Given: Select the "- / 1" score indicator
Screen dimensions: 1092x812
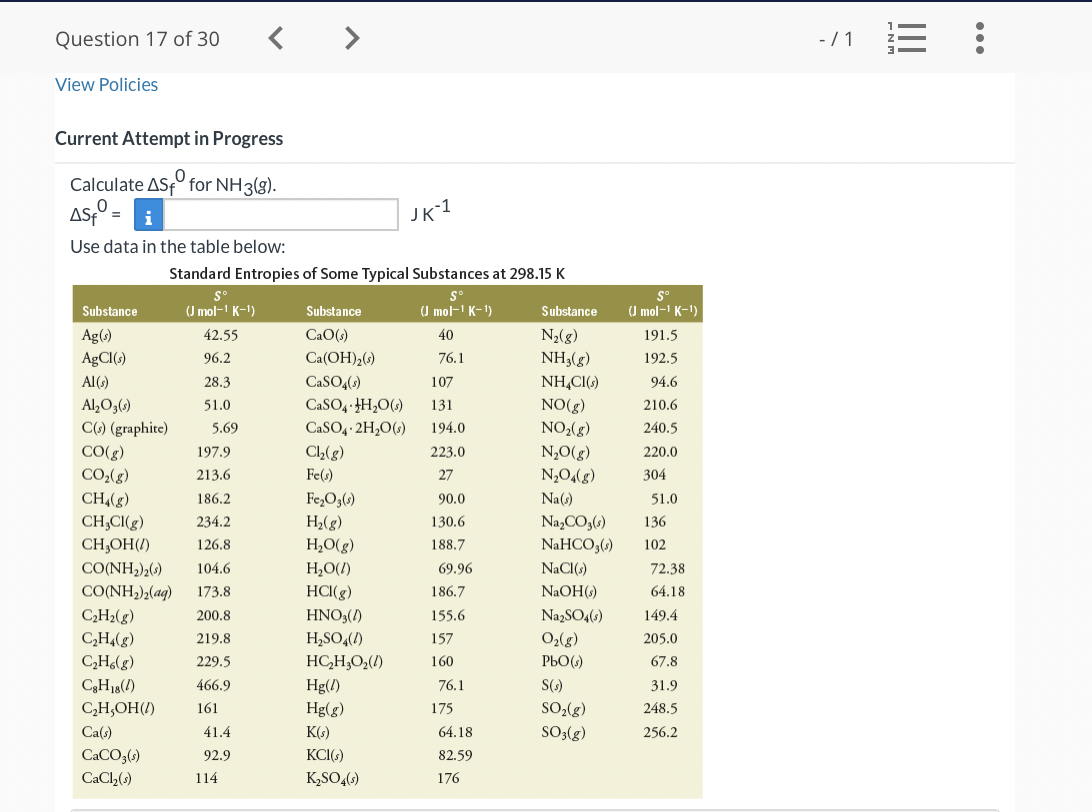Looking at the screenshot, I should point(836,38).
